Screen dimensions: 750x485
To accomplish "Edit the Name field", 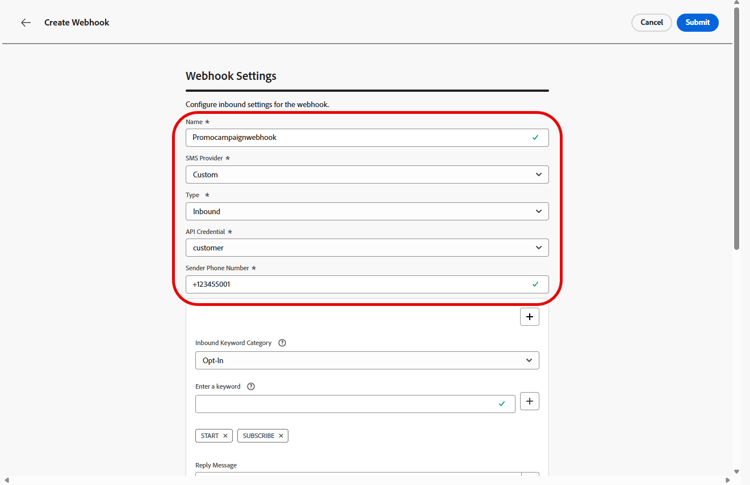I will (x=360, y=138).
